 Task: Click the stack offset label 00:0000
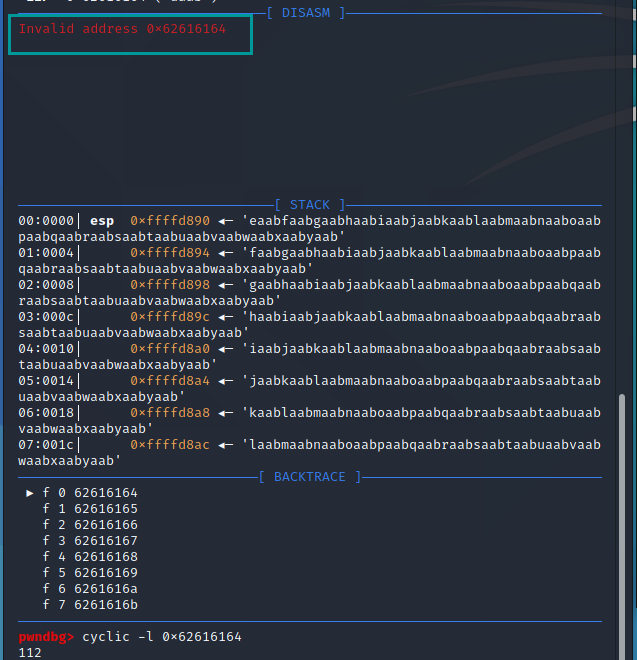46,221
